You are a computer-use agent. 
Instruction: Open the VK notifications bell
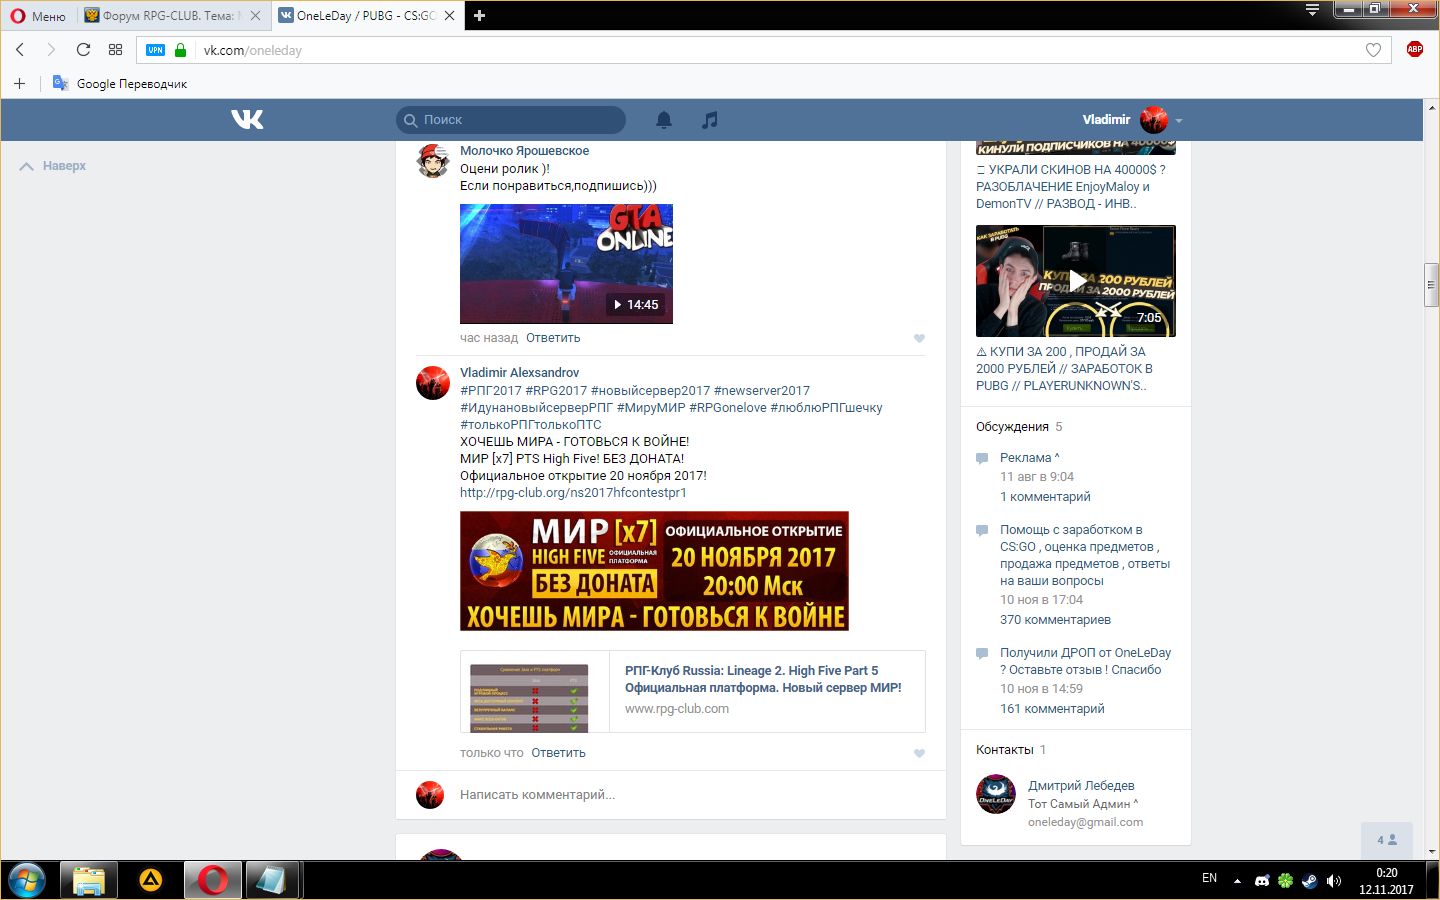pyautogui.click(x=664, y=120)
